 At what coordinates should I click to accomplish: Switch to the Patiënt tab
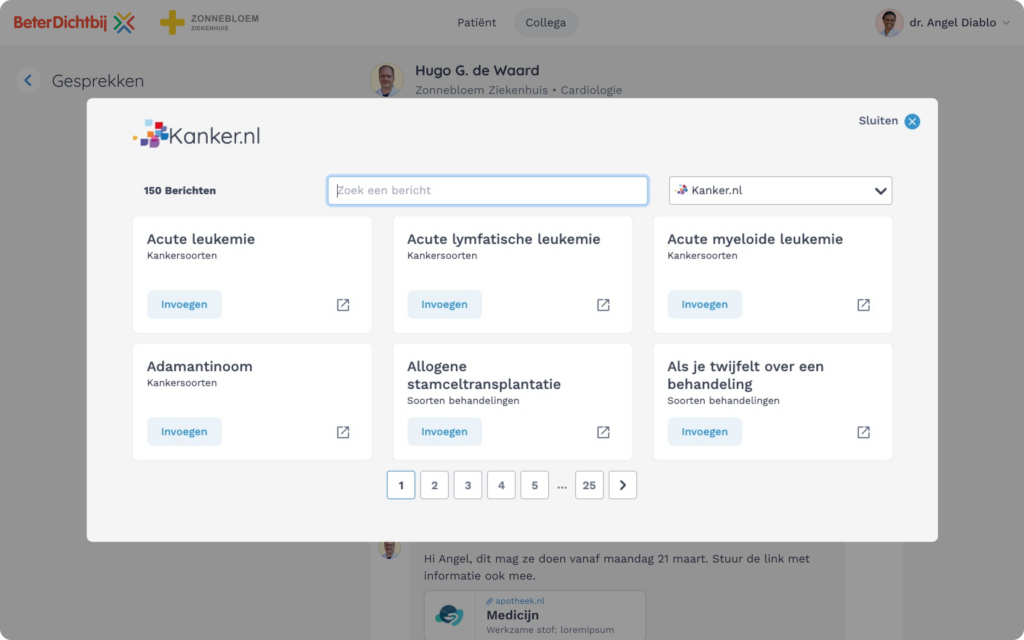476,23
